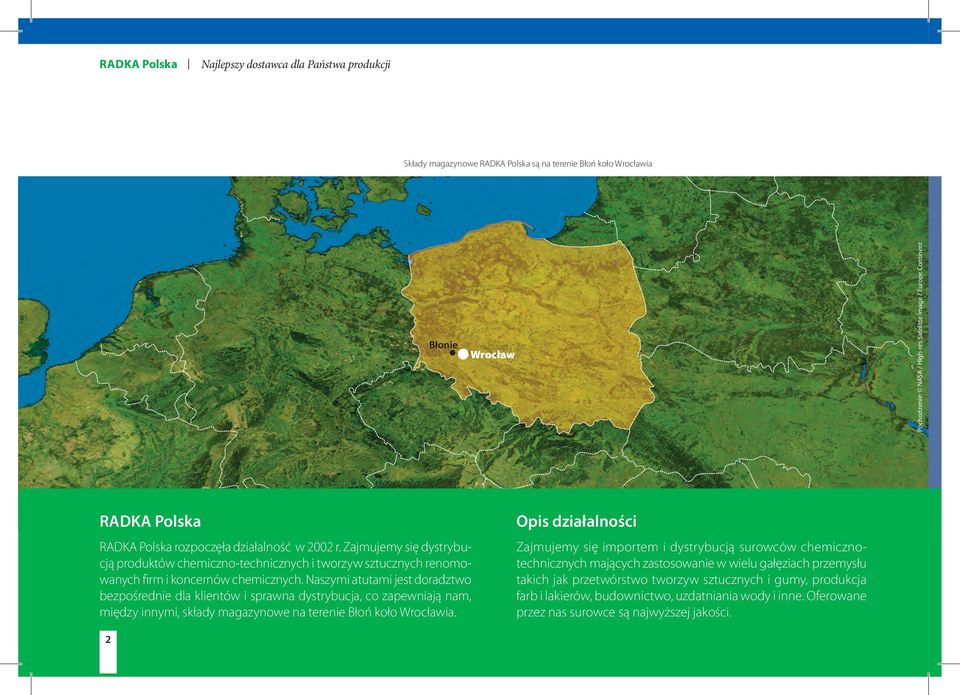Screen dimensions: 960x695
Task: Click the vertical NASA image credit text
Action: [x=920, y=337]
